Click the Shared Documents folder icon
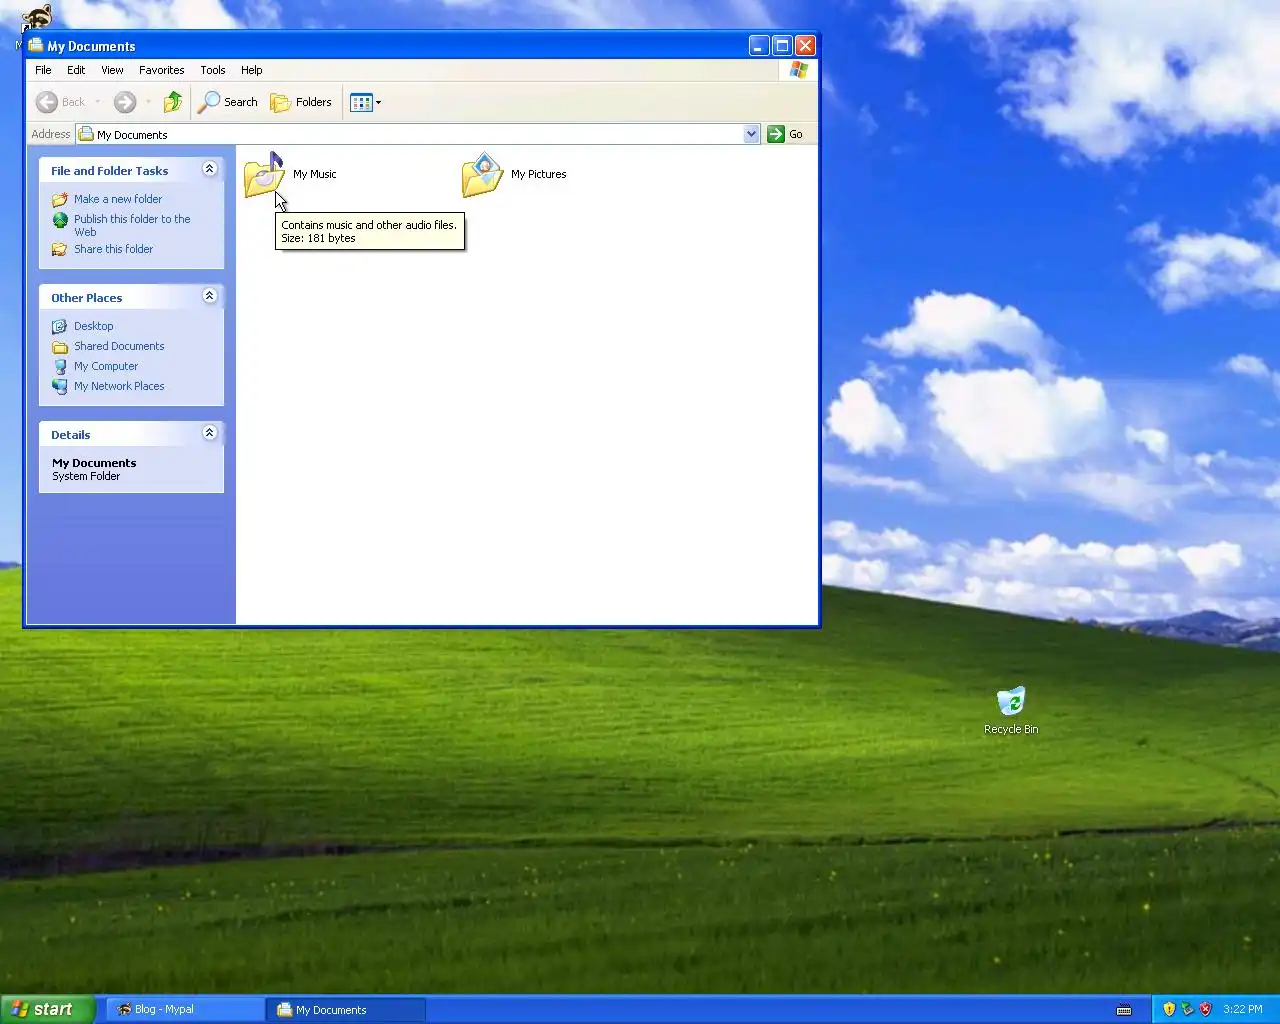Viewport: 1280px width, 1024px height. pyautogui.click(x=60, y=346)
